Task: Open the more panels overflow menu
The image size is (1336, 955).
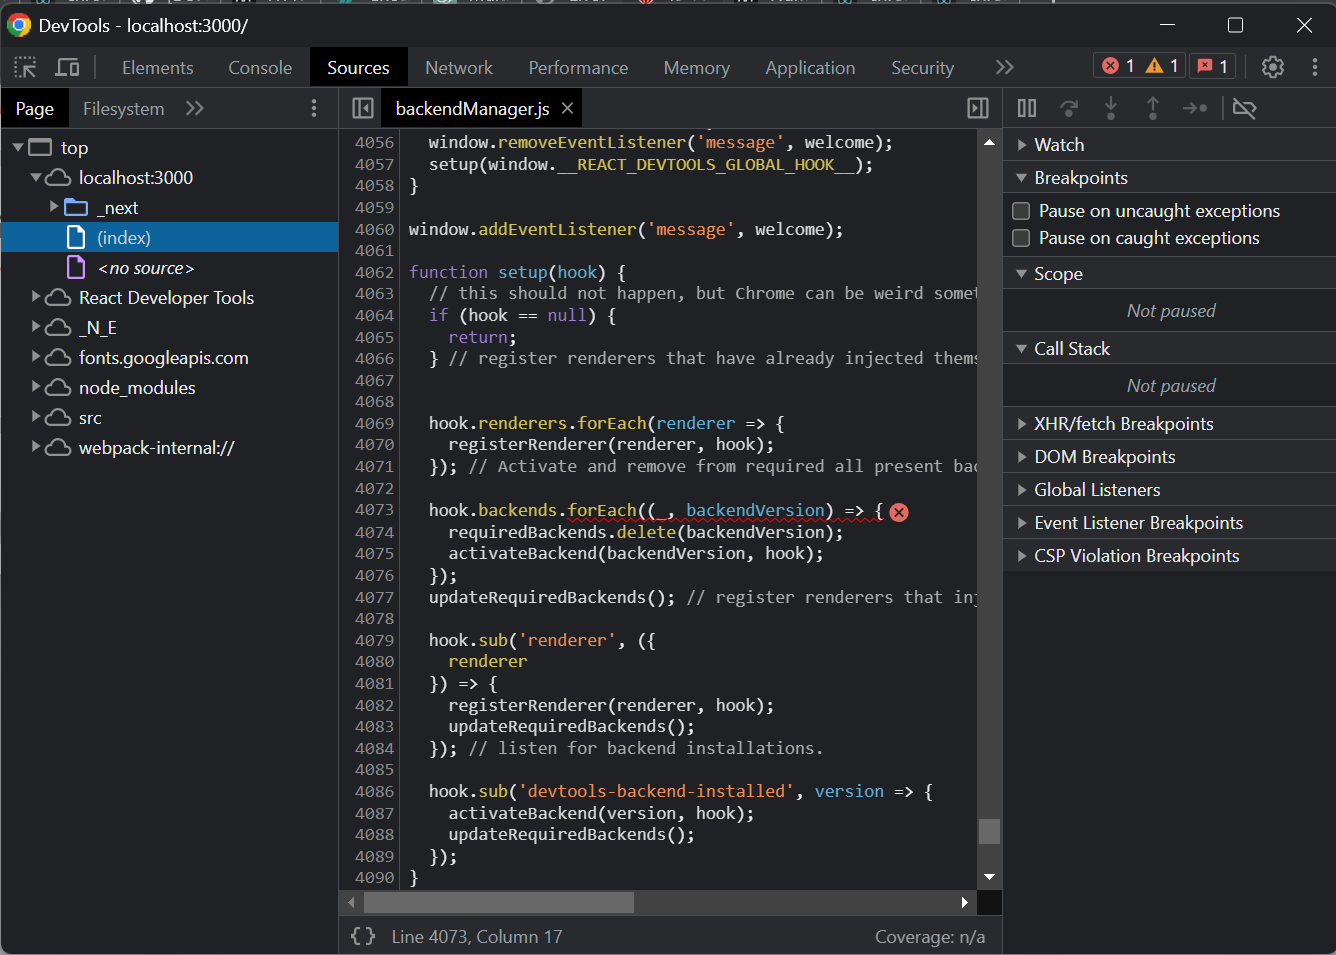Action: pyautogui.click(x=1004, y=67)
